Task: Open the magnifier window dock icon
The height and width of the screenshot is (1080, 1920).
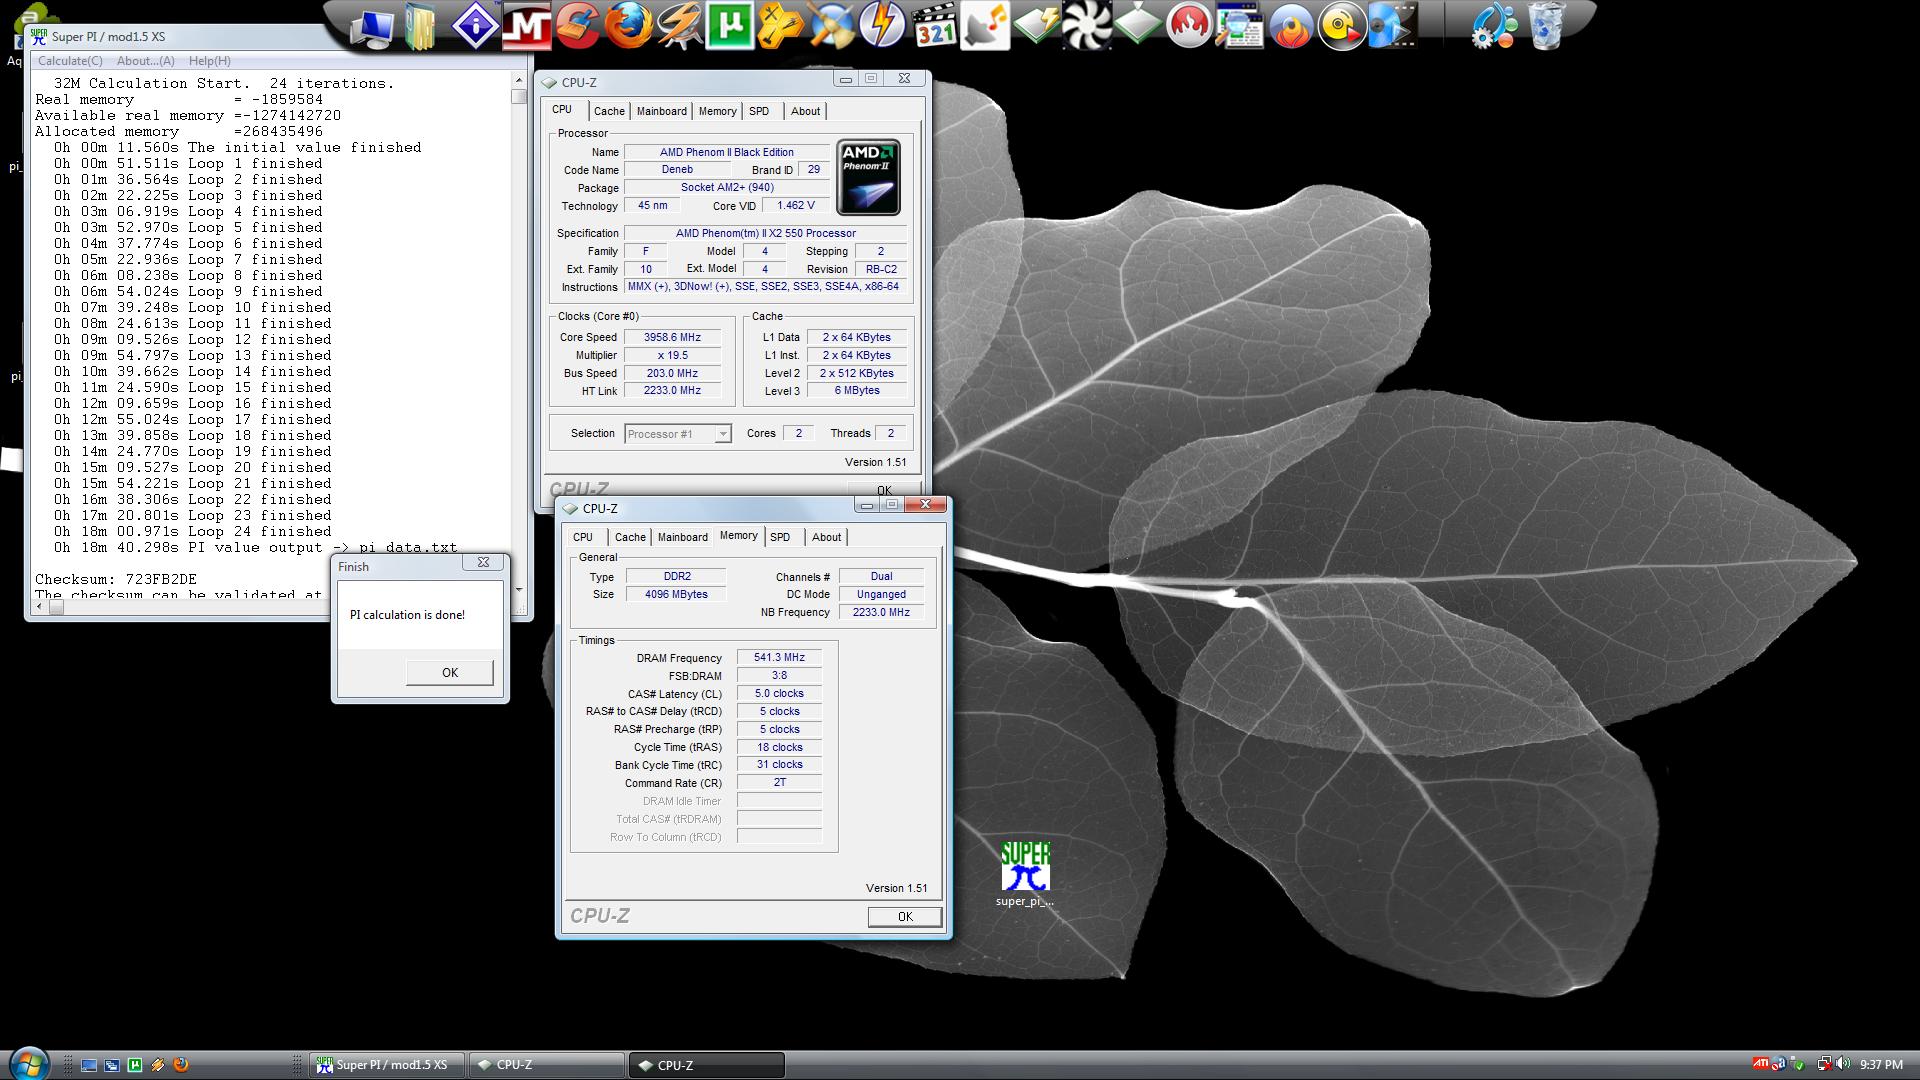Action: pyautogui.click(x=1239, y=26)
